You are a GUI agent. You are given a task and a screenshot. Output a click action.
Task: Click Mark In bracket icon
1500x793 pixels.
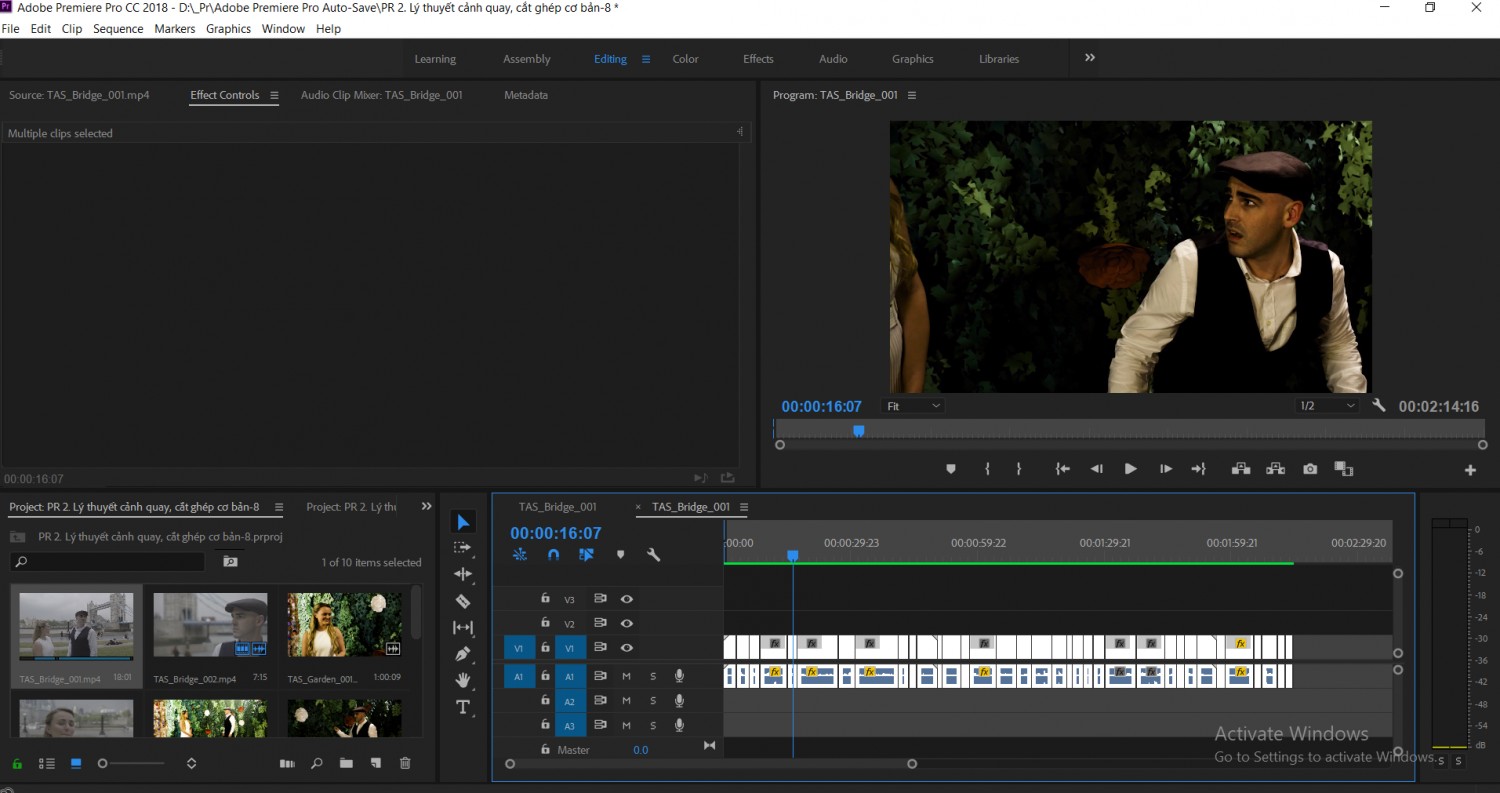(x=987, y=469)
